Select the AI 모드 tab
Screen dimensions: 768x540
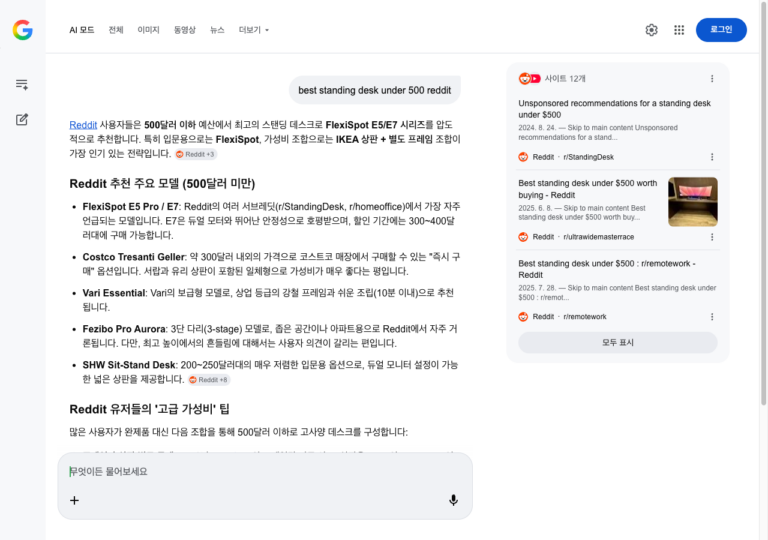tap(82, 30)
